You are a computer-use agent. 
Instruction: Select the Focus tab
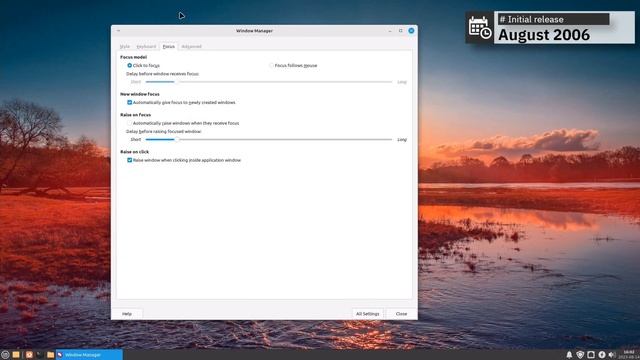pos(169,47)
